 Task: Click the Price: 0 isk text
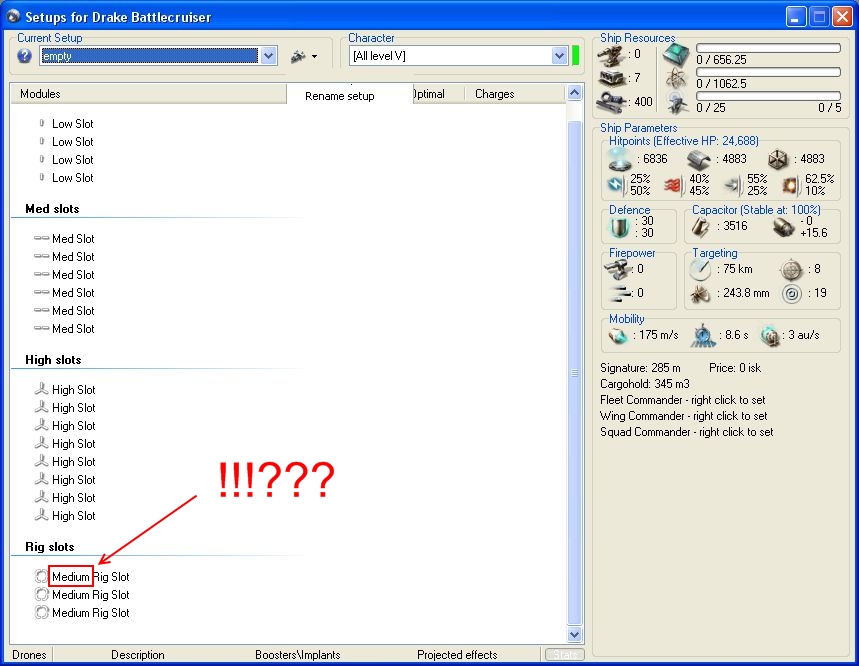tap(735, 368)
